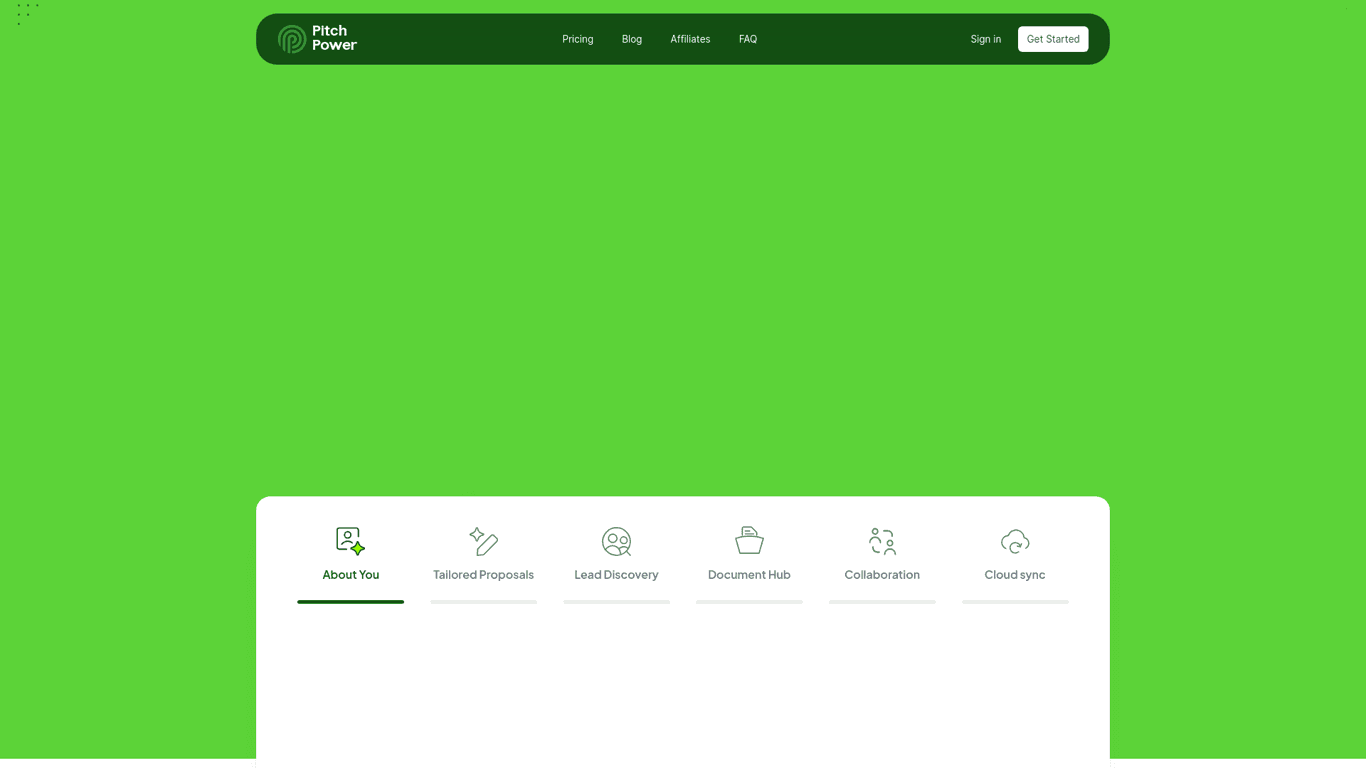Select the Document Hub tab label
This screenshot has height=768, width=1366.
pyautogui.click(x=749, y=575)
